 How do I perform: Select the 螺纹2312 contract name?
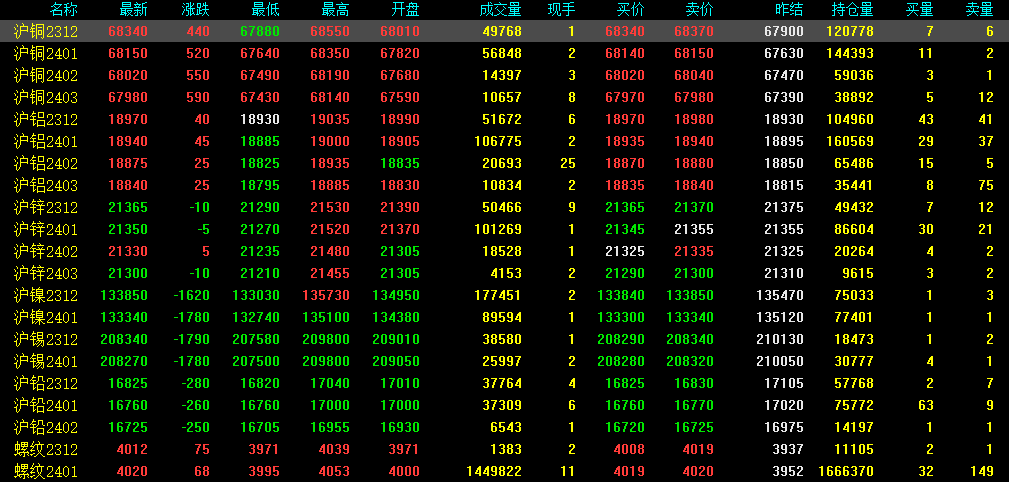pos(46,449)
